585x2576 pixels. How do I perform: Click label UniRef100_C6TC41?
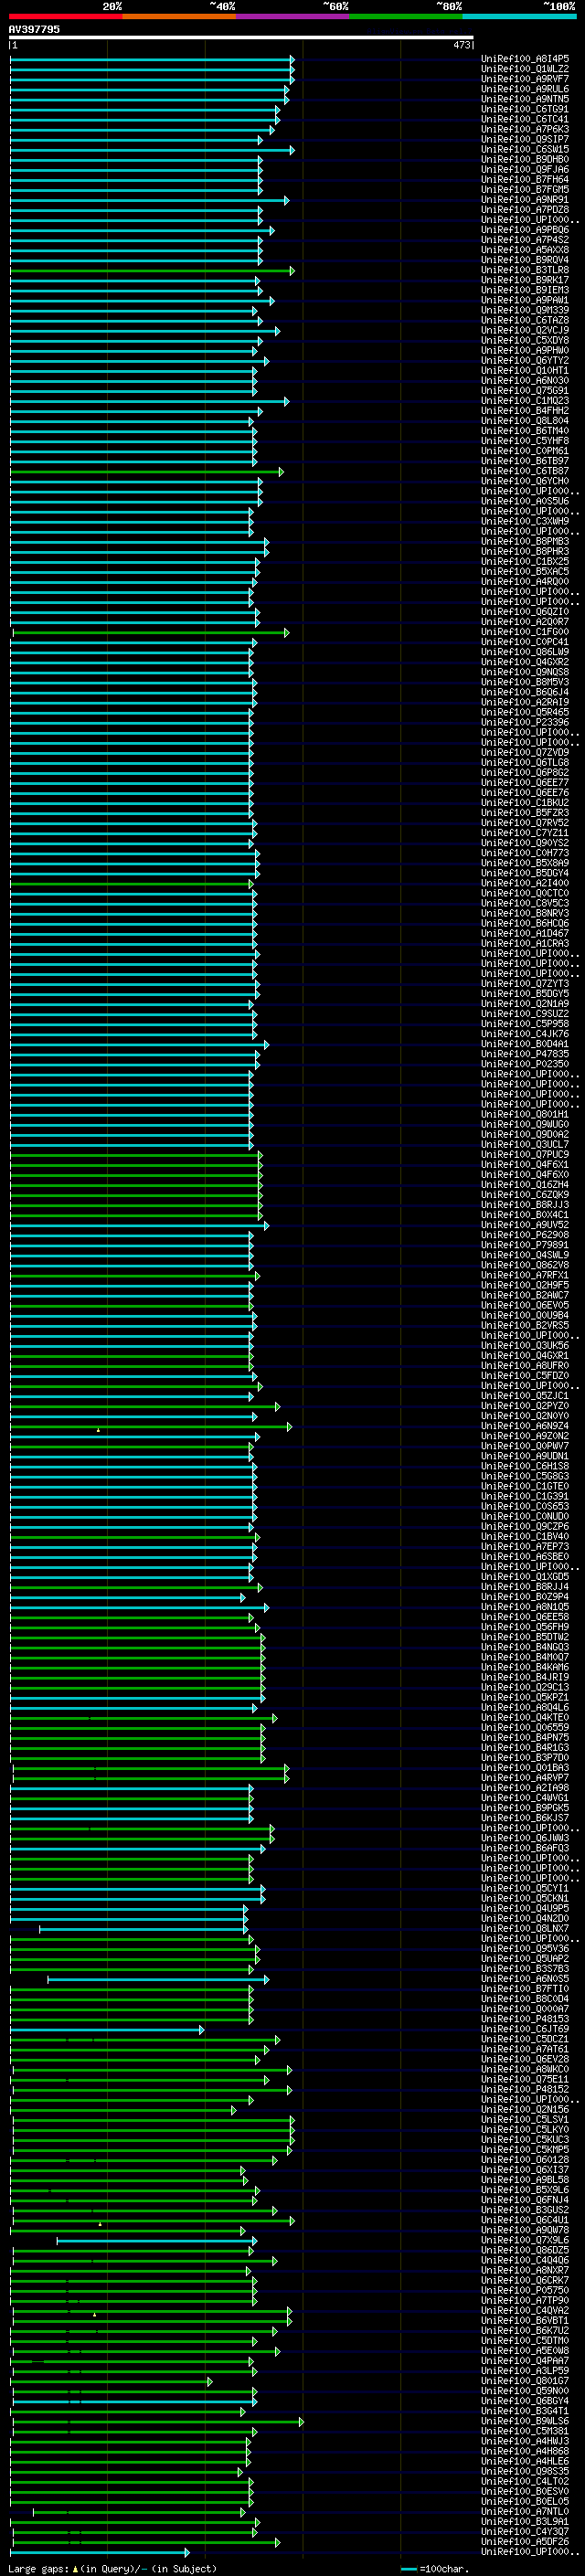525,119
